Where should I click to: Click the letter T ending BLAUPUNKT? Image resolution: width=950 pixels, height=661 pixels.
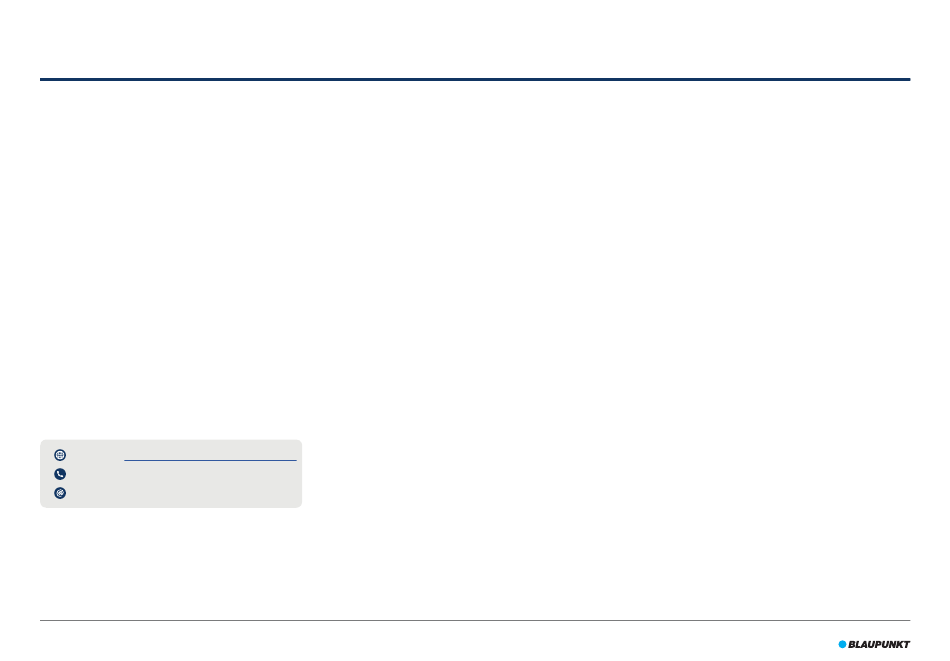[x=906, y=645]
